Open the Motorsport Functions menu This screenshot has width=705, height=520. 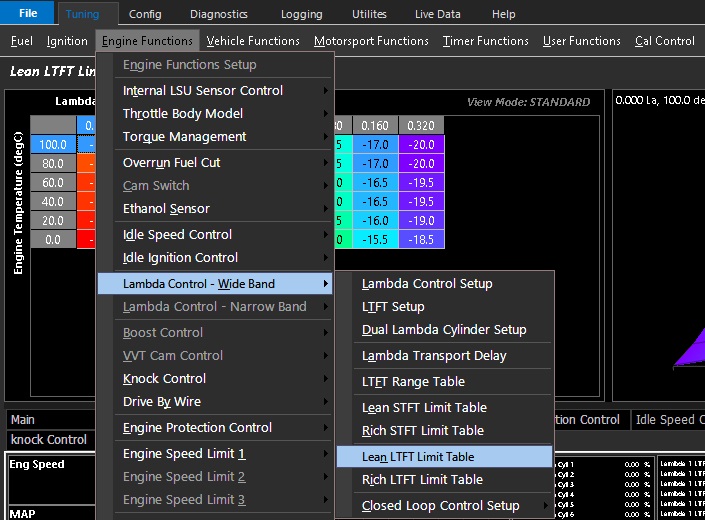[x=371, y=41]
